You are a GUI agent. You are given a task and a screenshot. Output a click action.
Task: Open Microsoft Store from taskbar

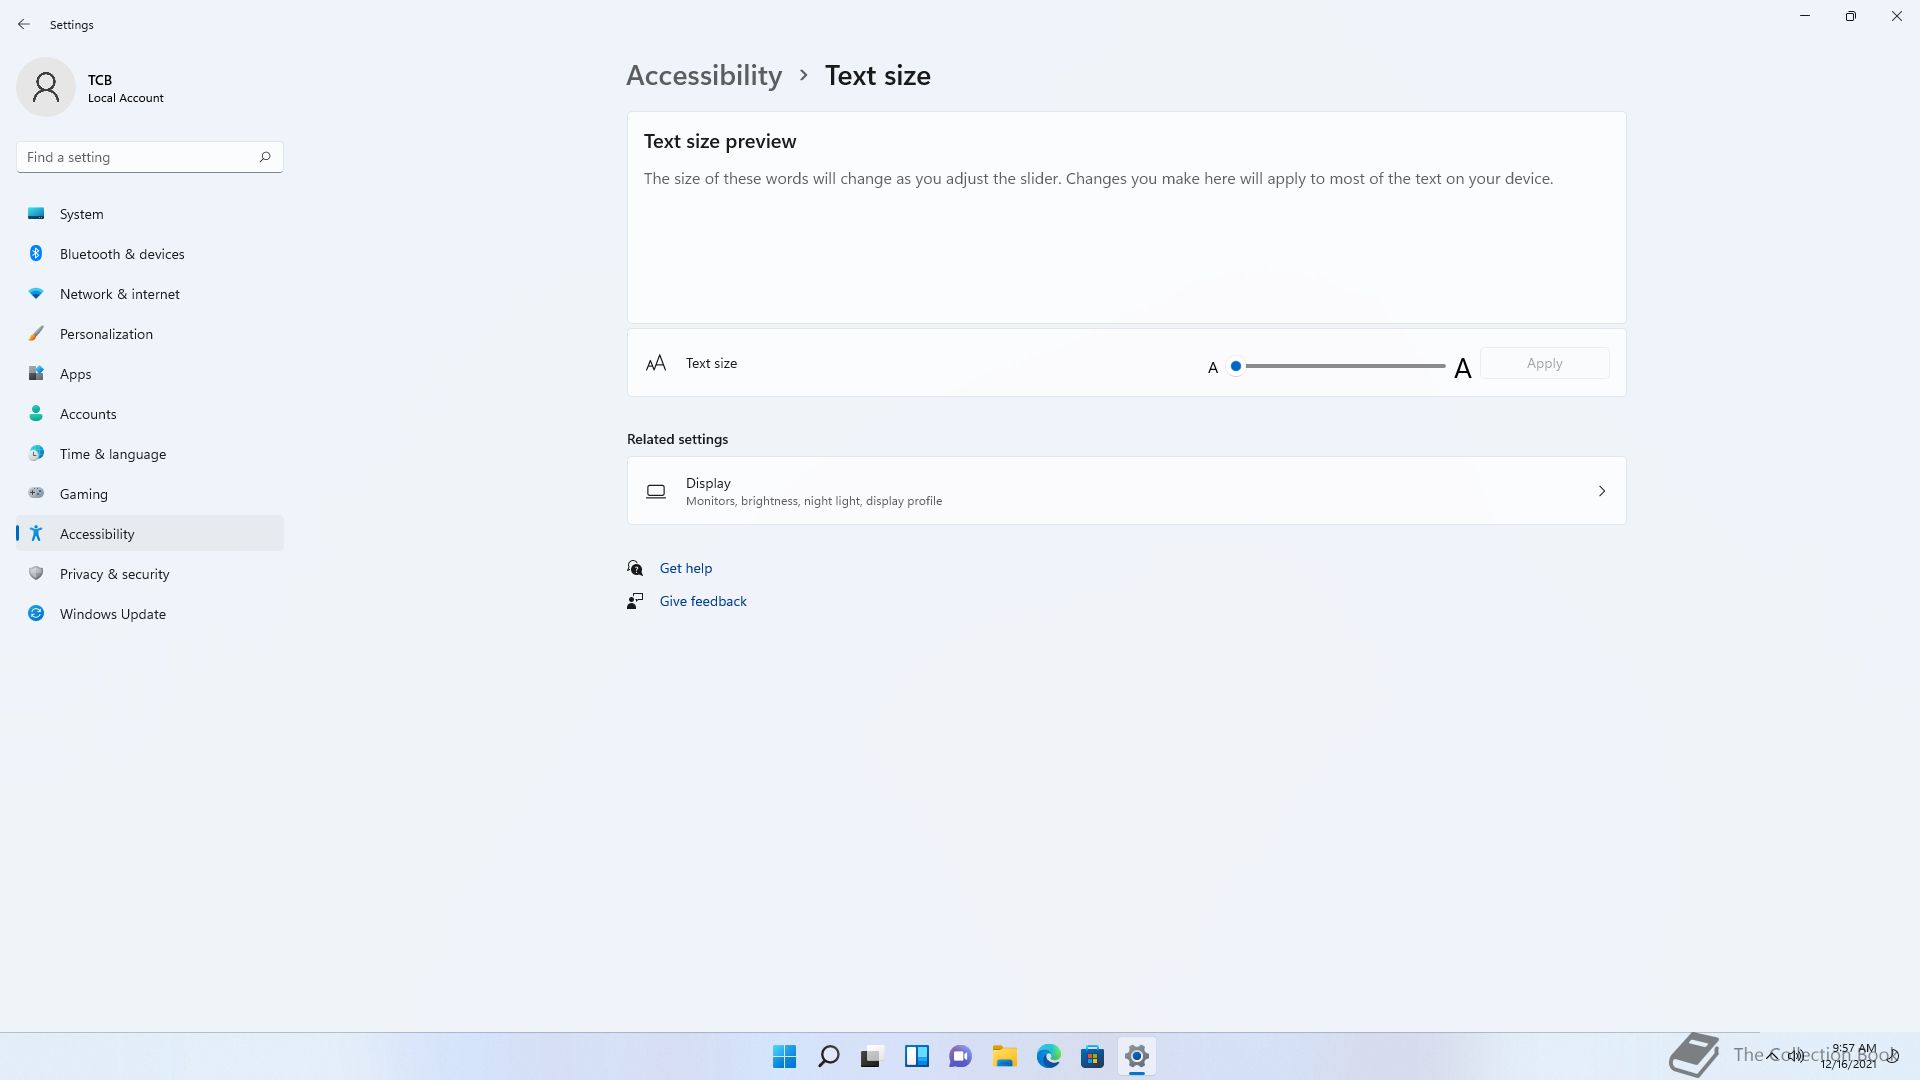(x=1092, y=1056)
